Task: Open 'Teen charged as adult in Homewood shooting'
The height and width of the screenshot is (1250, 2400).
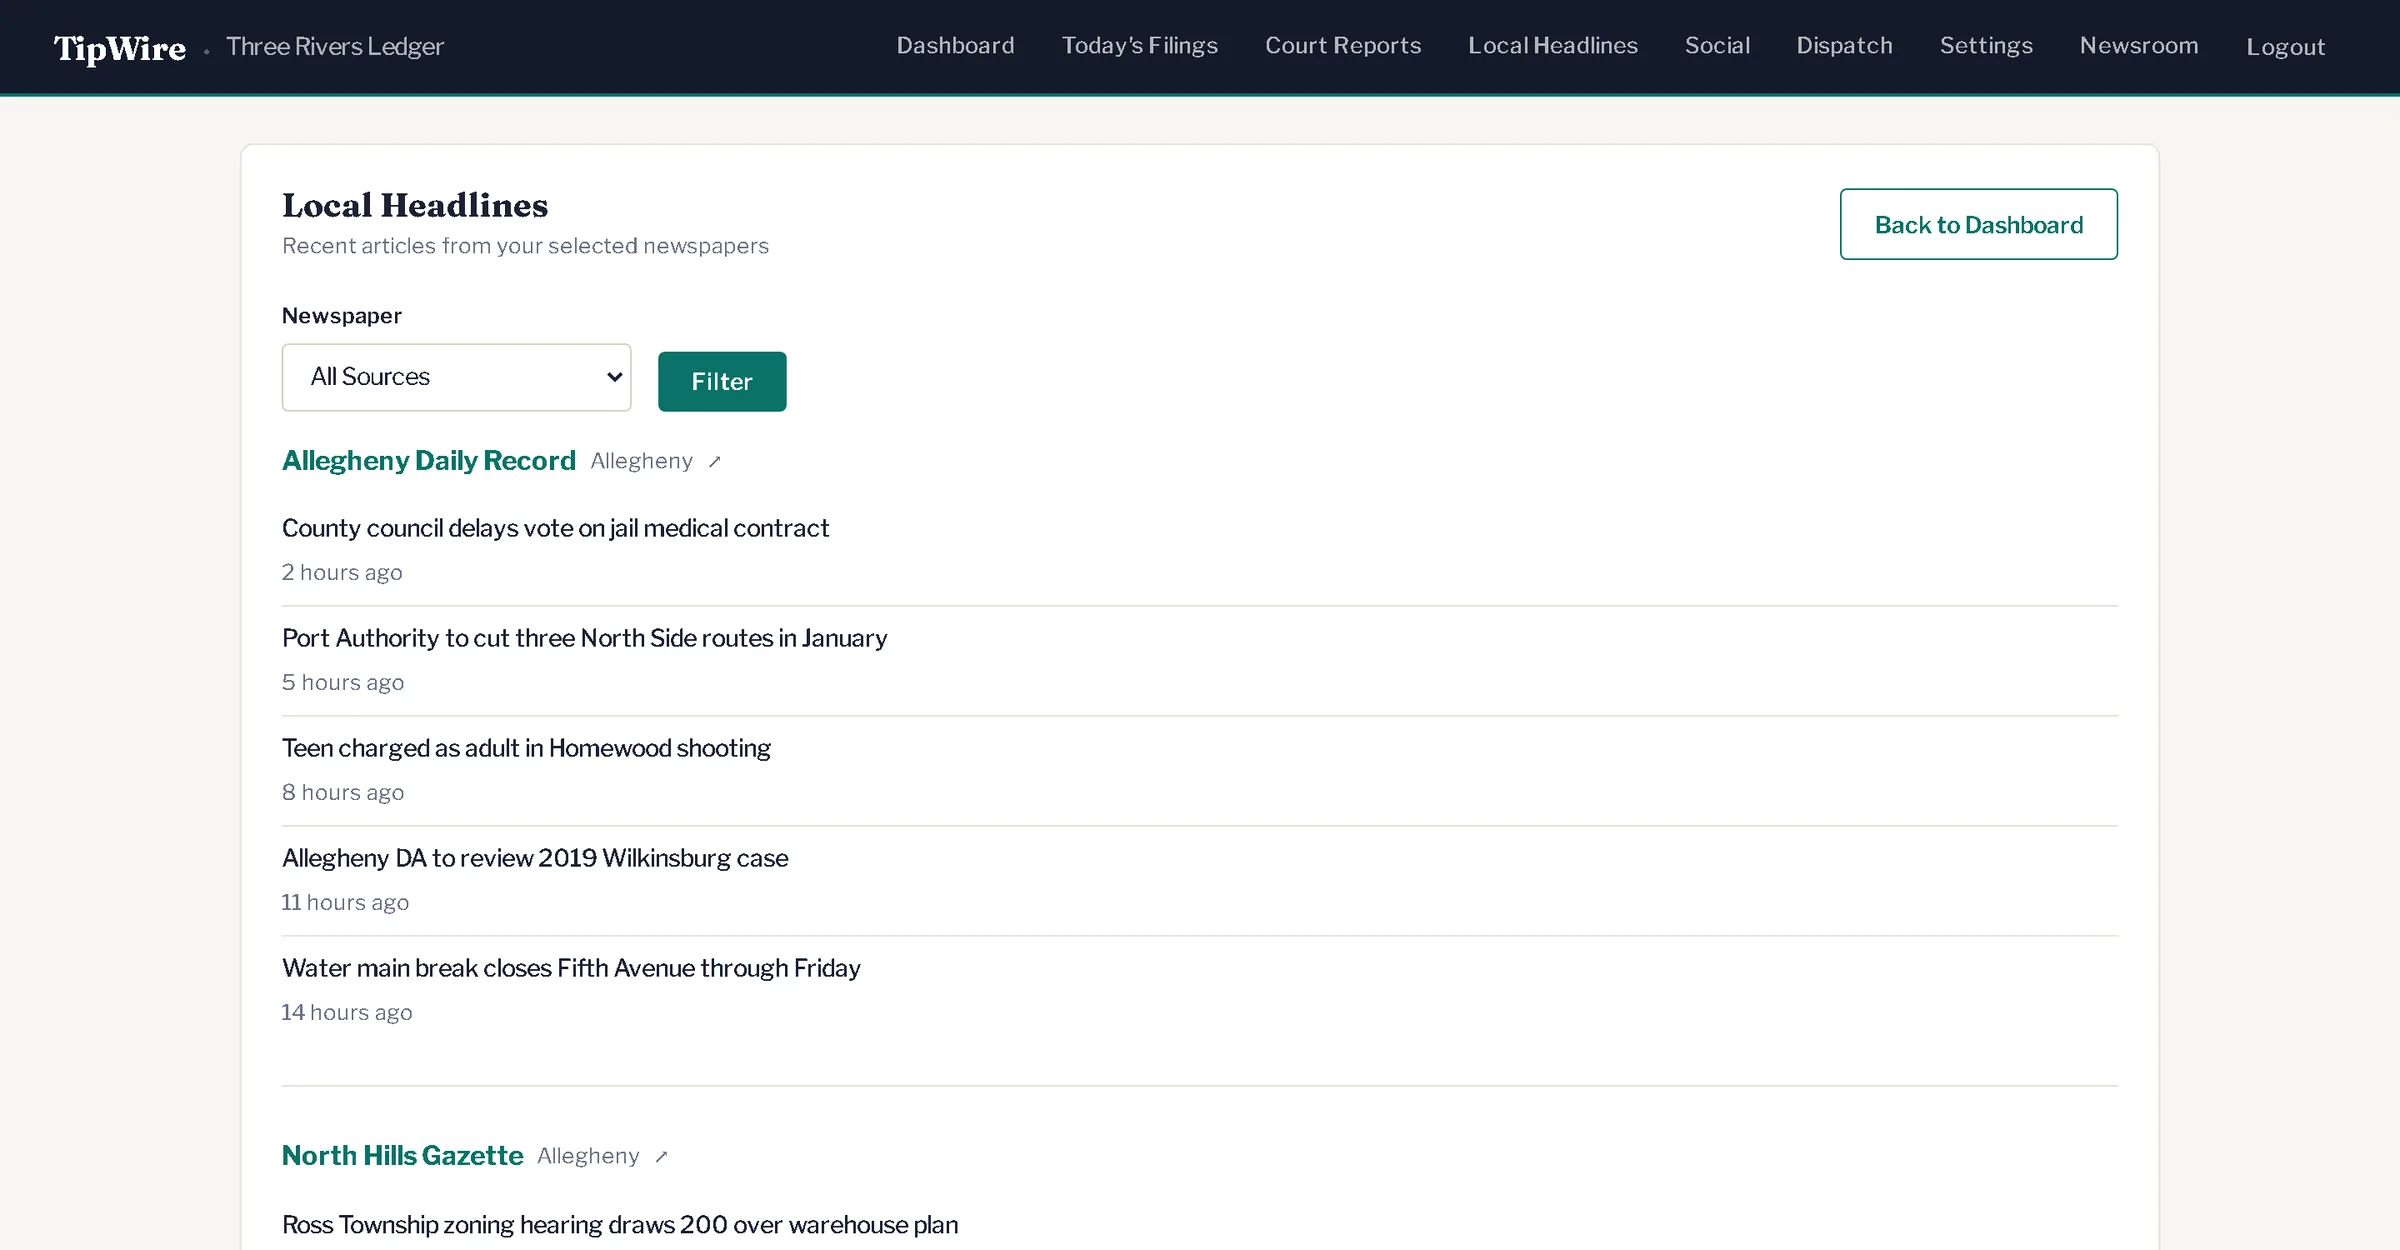Action: point(526,748)
